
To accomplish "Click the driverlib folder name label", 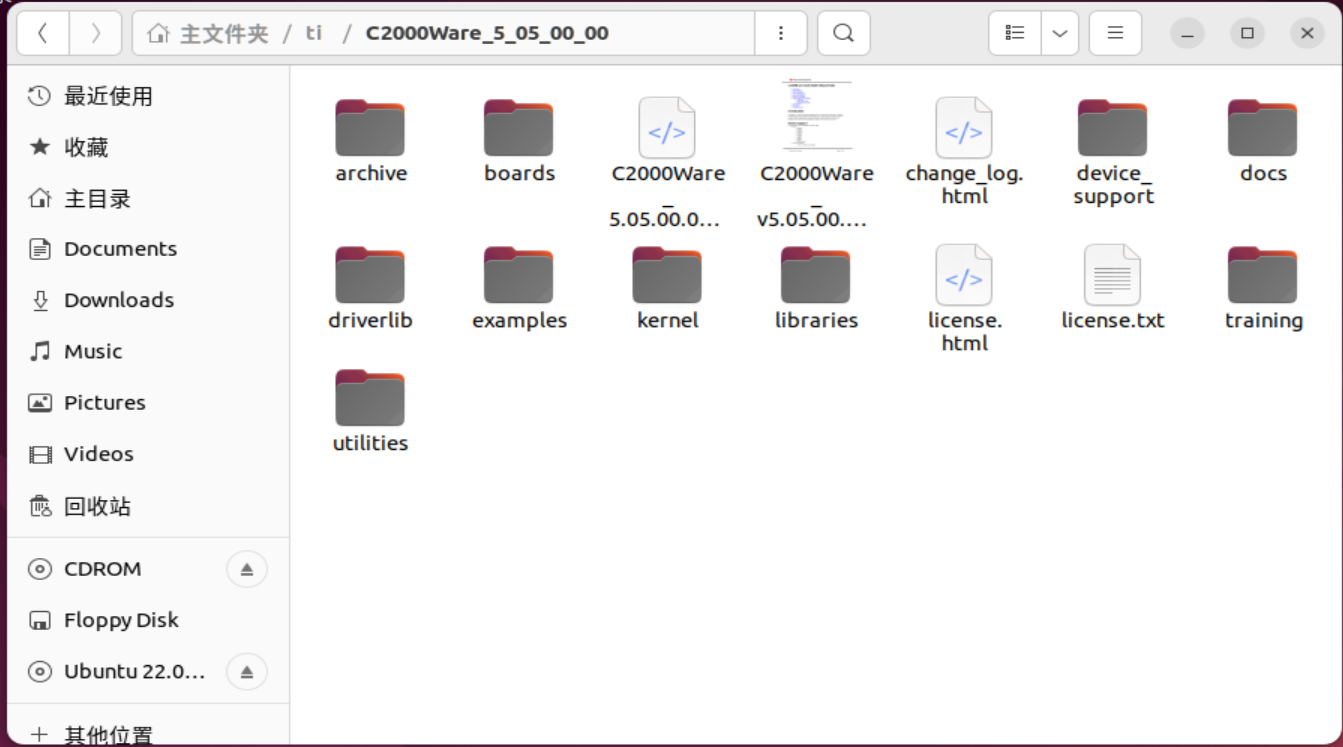I will click(370, 320).
